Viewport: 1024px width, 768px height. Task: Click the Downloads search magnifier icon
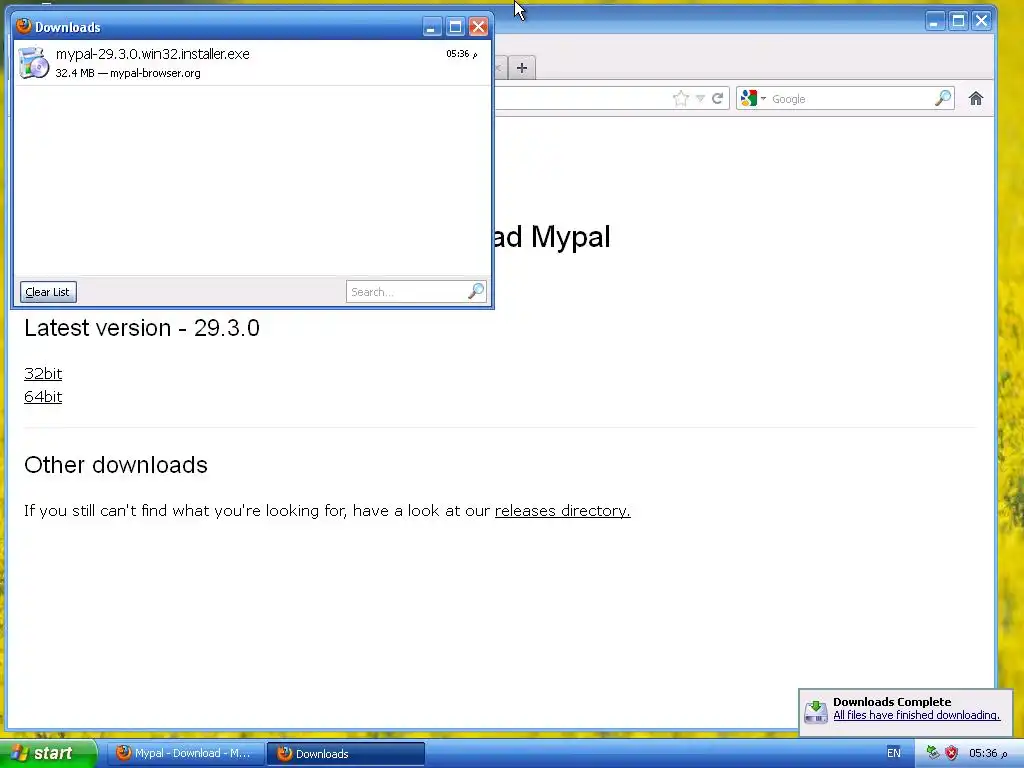pos(476,291)
